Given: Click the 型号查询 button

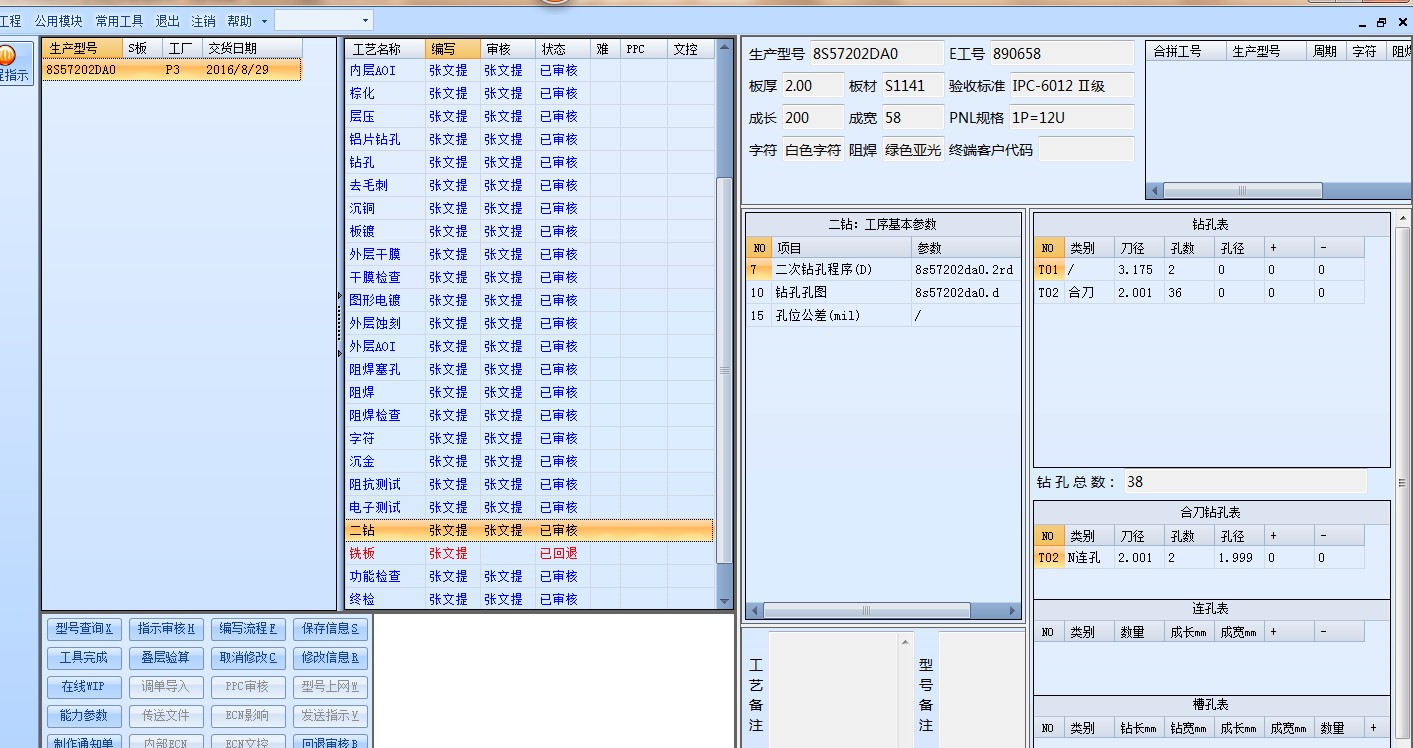Looking at the screenshot, I should pos(84,629).
